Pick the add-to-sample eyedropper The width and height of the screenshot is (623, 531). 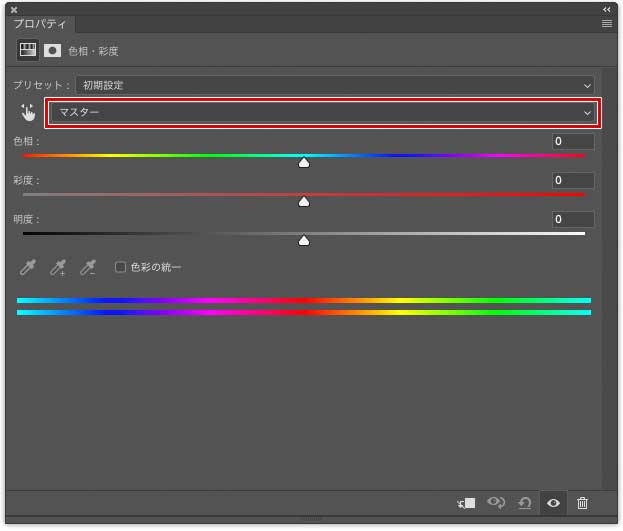pyautogui.click(x=58, y=267)
